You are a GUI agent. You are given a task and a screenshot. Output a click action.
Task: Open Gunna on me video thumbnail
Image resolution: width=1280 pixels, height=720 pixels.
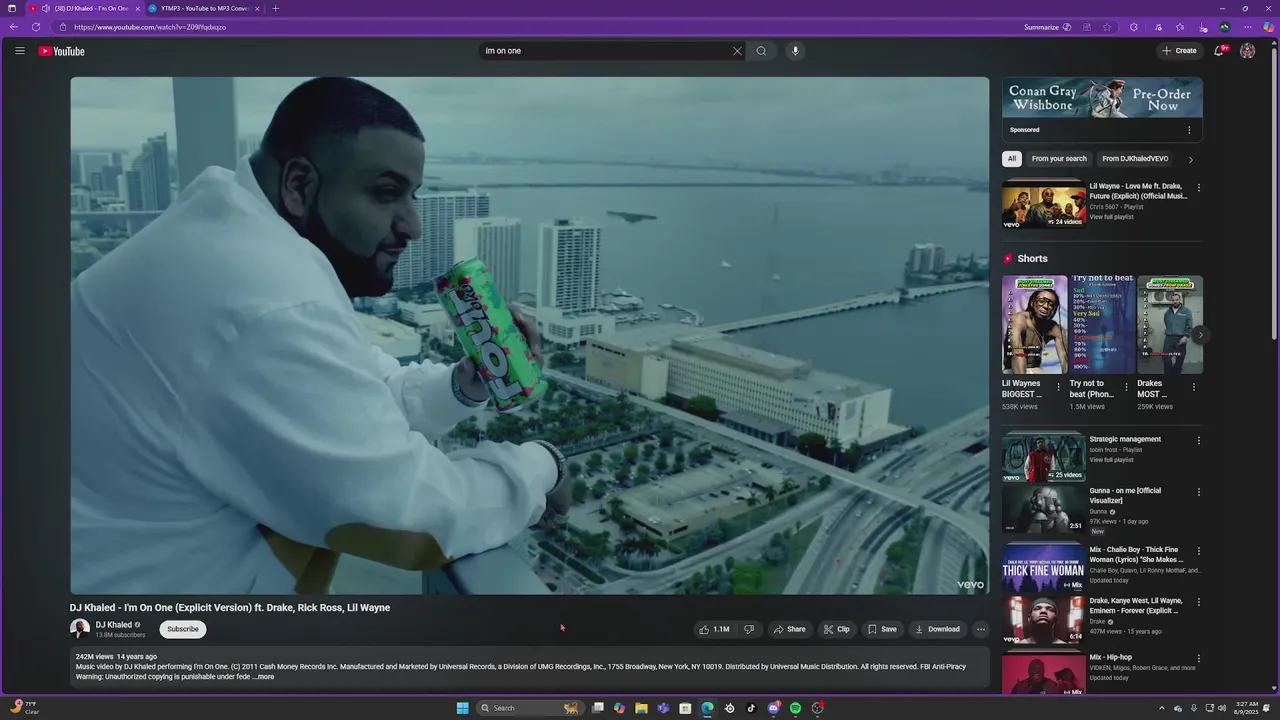[x=1044, y=510]
